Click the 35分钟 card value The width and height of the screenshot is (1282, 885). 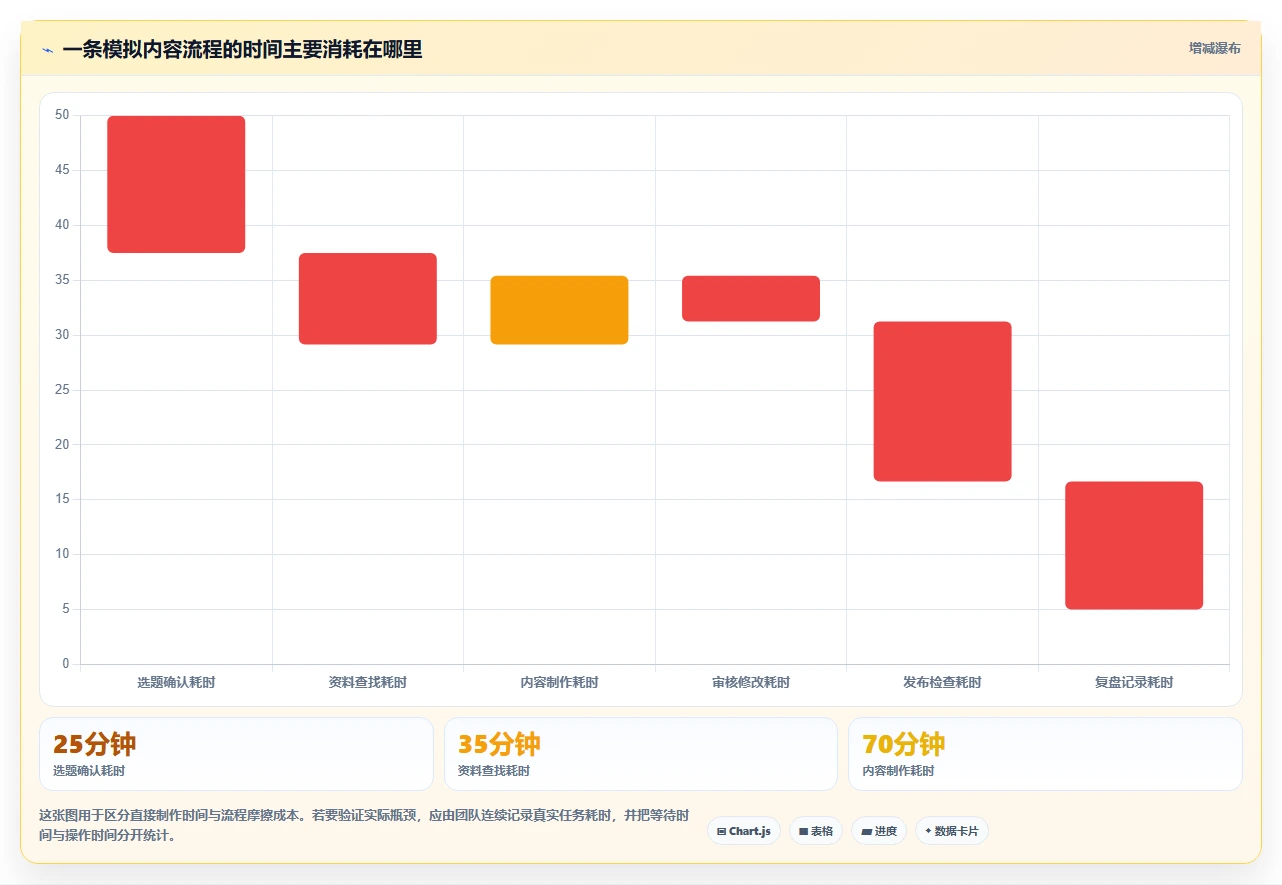(499, 744)
